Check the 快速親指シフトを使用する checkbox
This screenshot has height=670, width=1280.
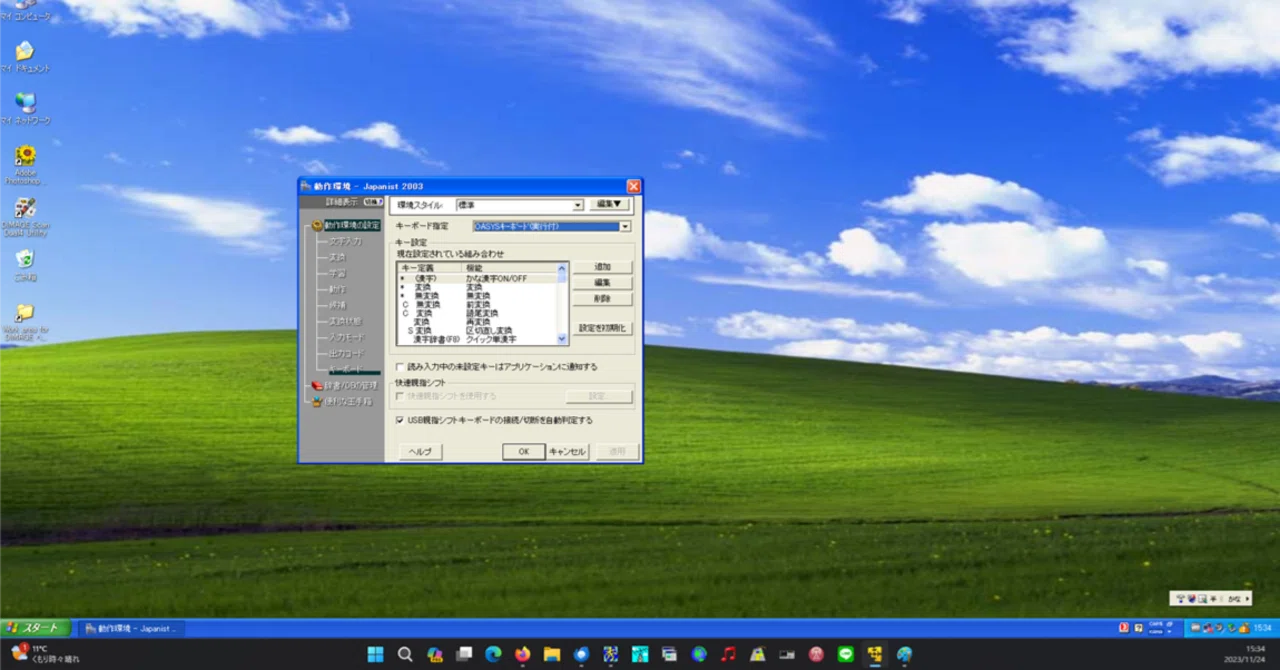point(400,396)
